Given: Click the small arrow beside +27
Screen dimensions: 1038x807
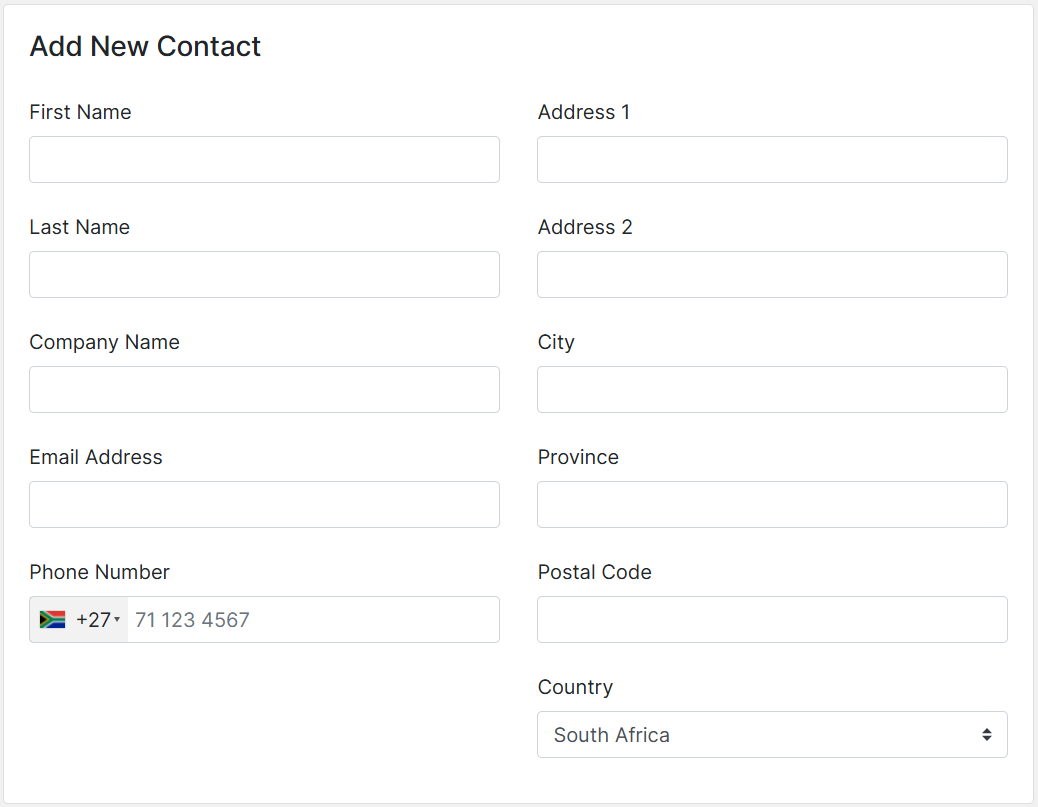Looking at the screenshot, I should click(x=117, y=620).
